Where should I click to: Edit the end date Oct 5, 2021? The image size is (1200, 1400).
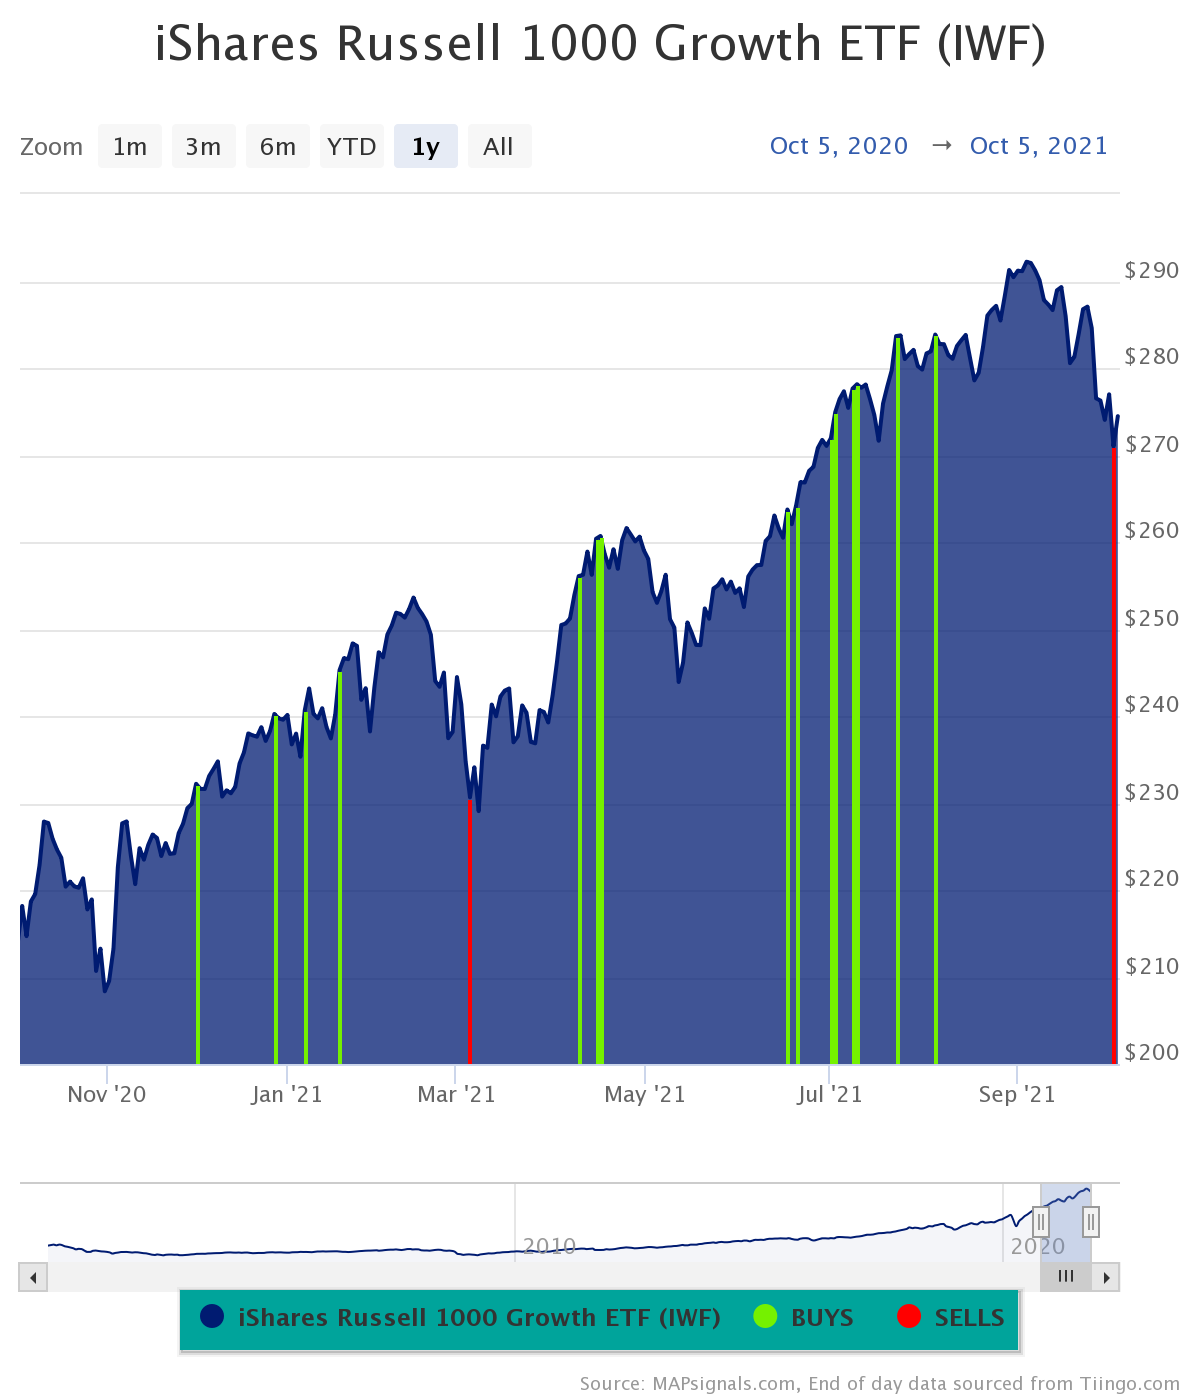pos(1039,146)
